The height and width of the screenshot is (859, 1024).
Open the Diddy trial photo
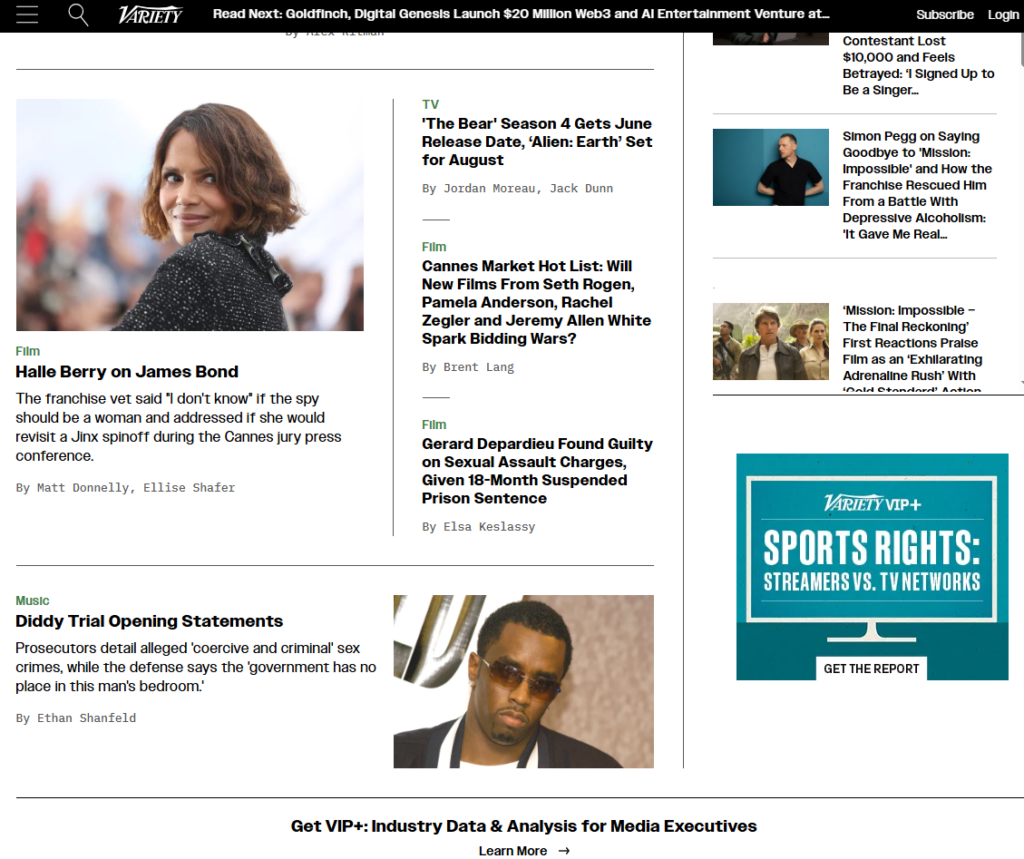click(x=524, y=681)
